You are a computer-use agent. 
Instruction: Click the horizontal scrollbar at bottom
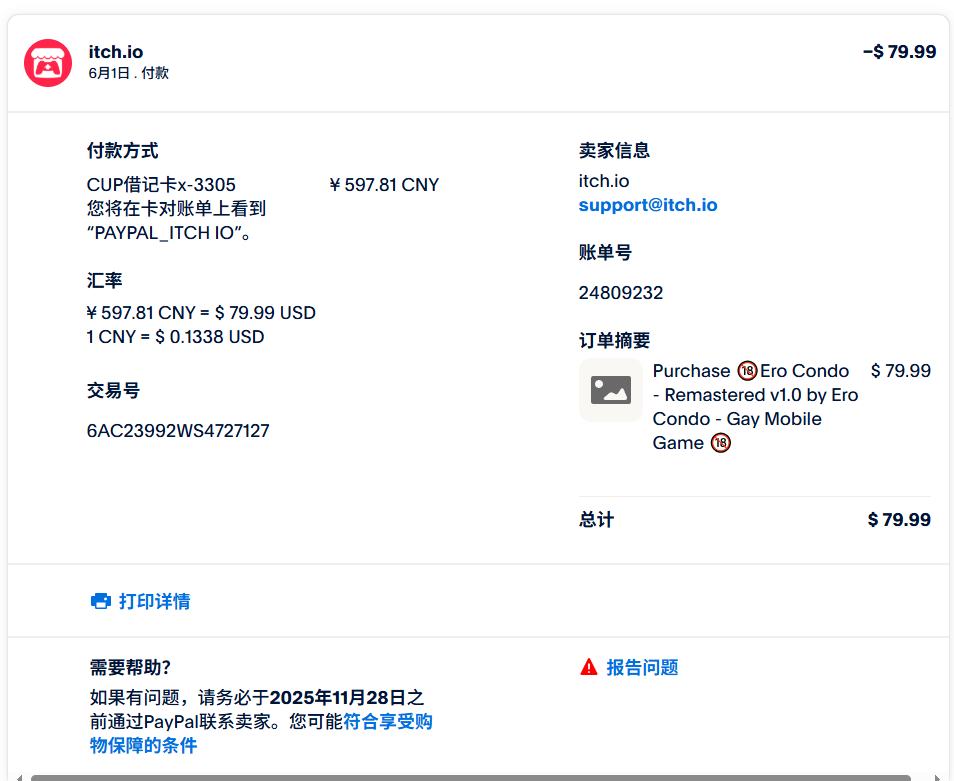point(470,777)
